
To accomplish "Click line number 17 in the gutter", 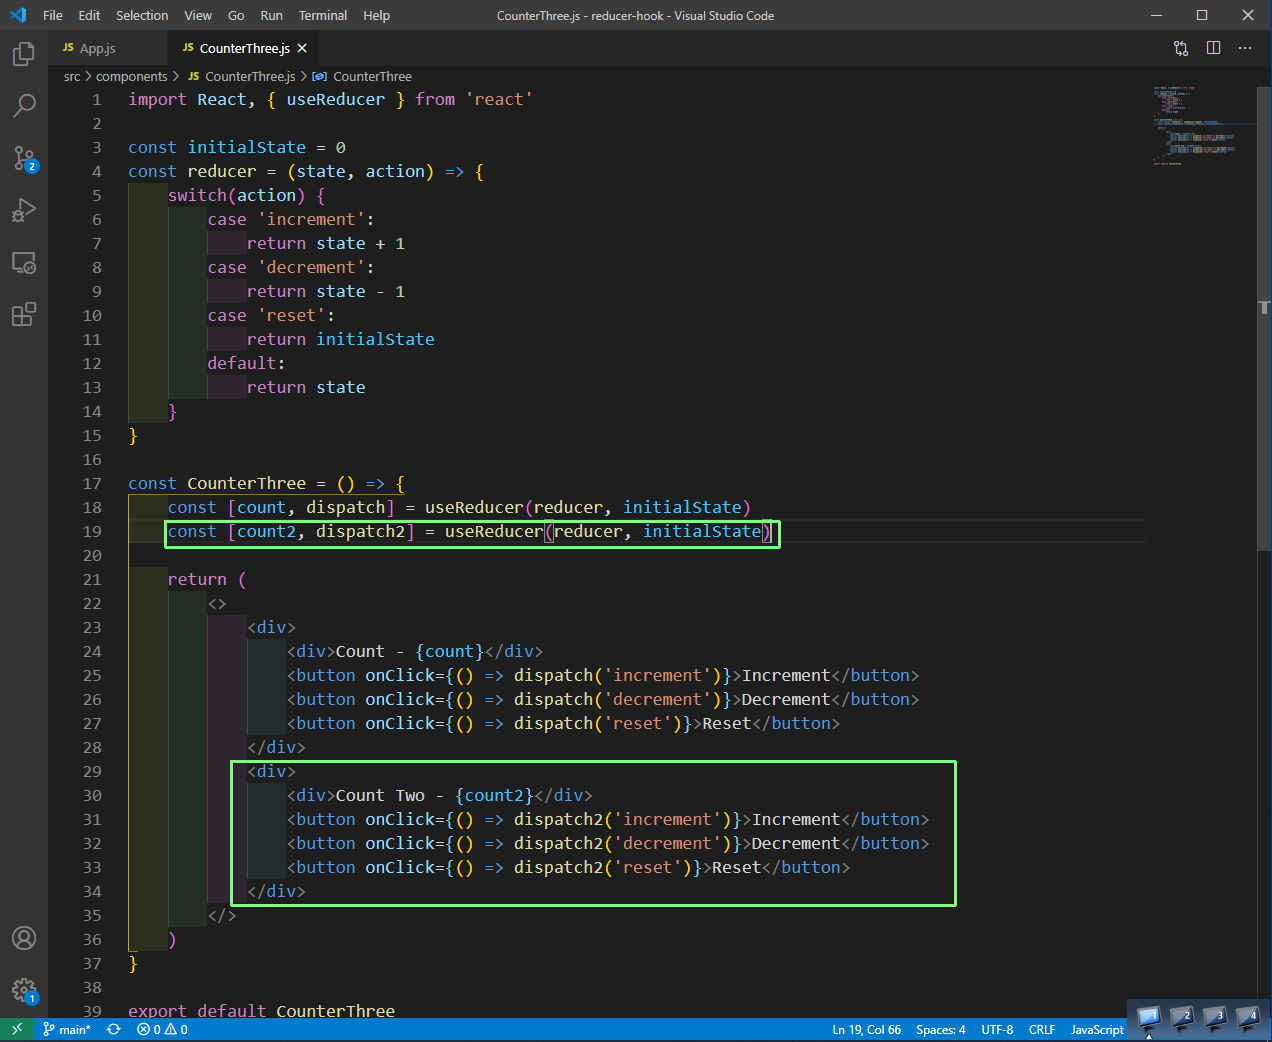I will click(x=92, y=483).
